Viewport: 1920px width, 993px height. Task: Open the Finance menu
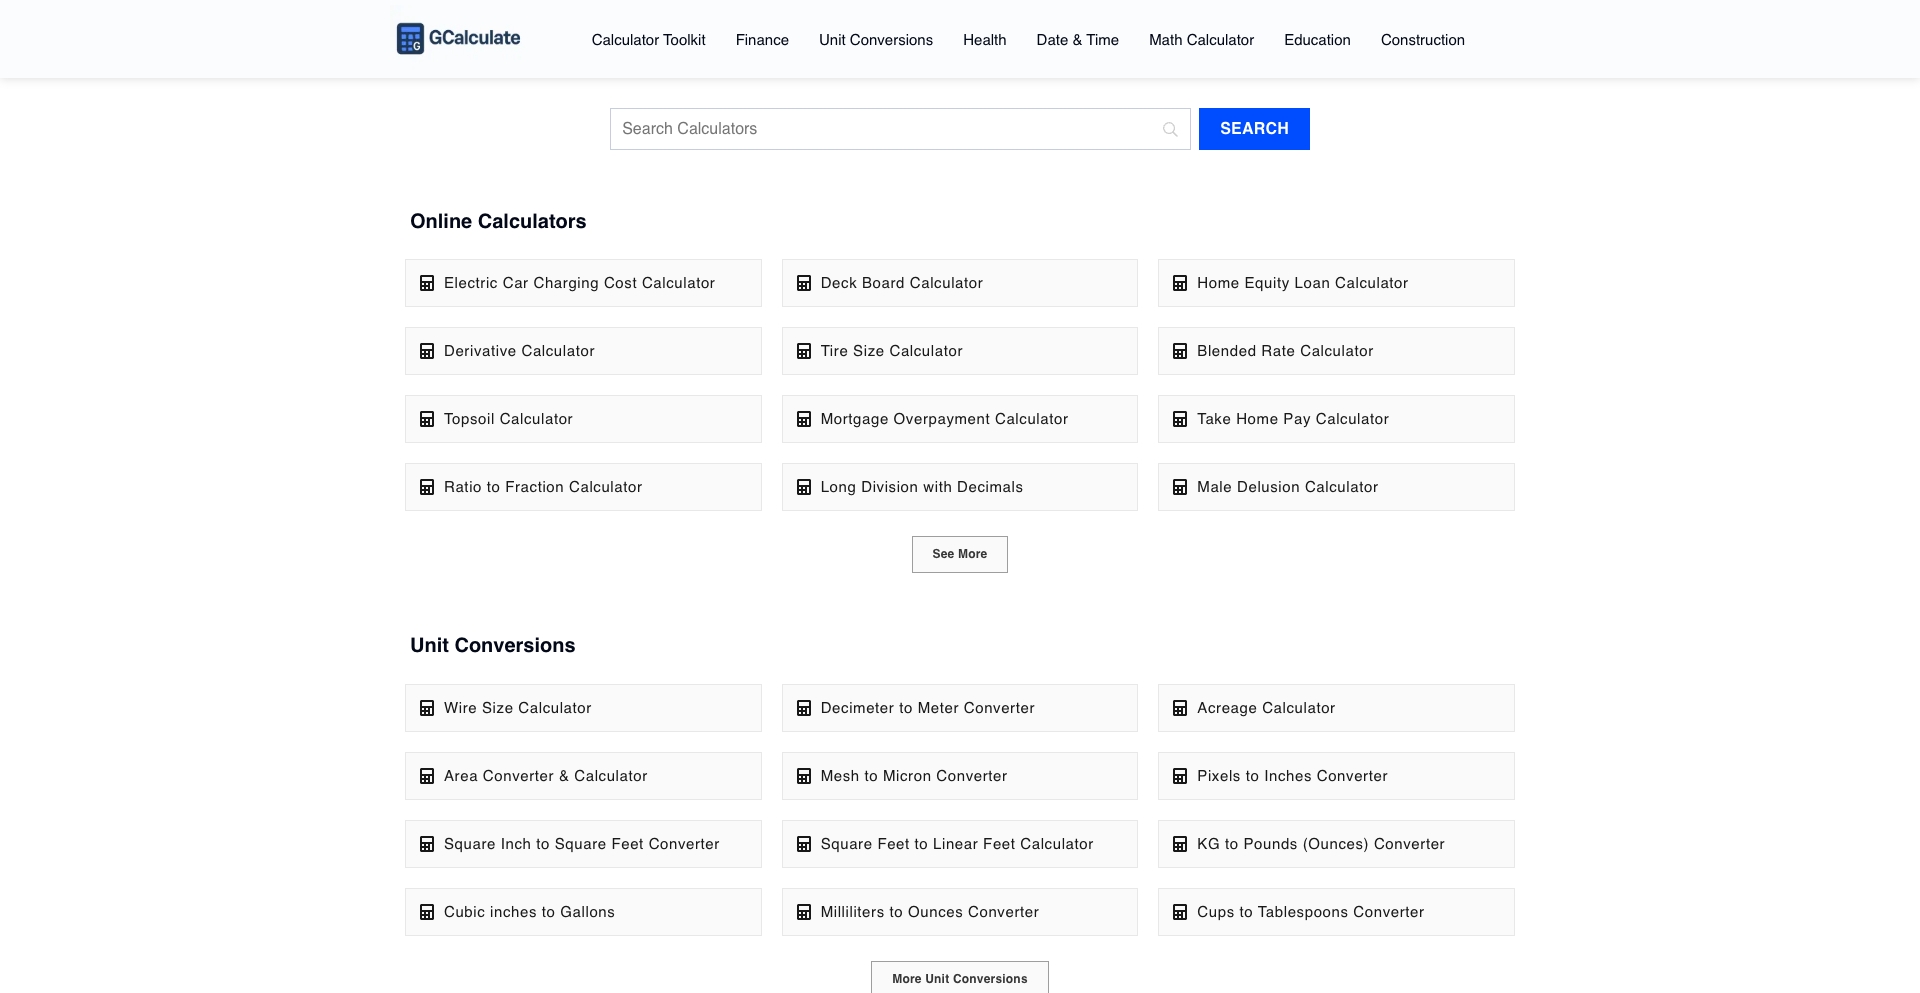[762, 40]
